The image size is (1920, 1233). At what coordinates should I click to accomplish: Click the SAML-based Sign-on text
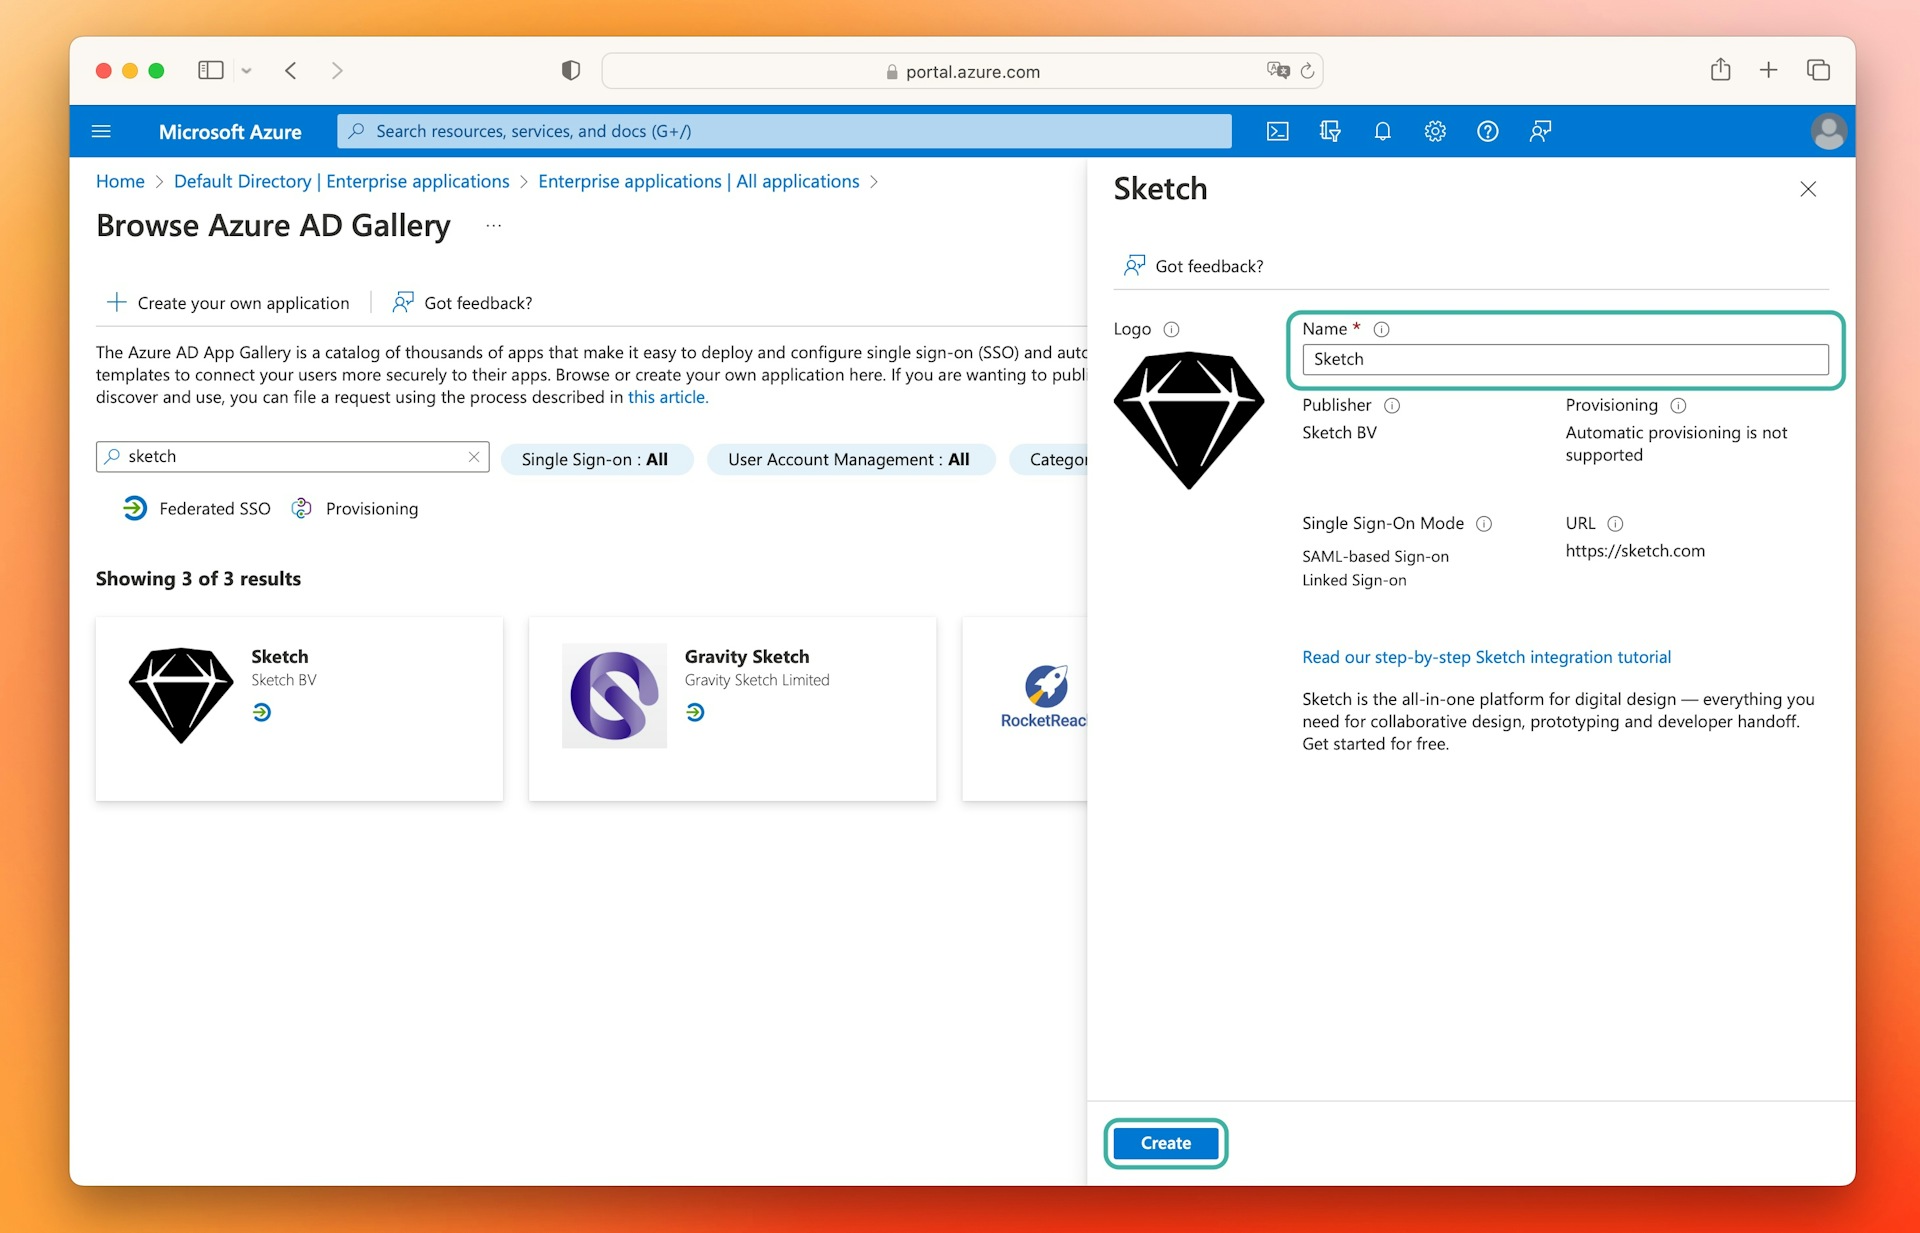point(1375,556)
